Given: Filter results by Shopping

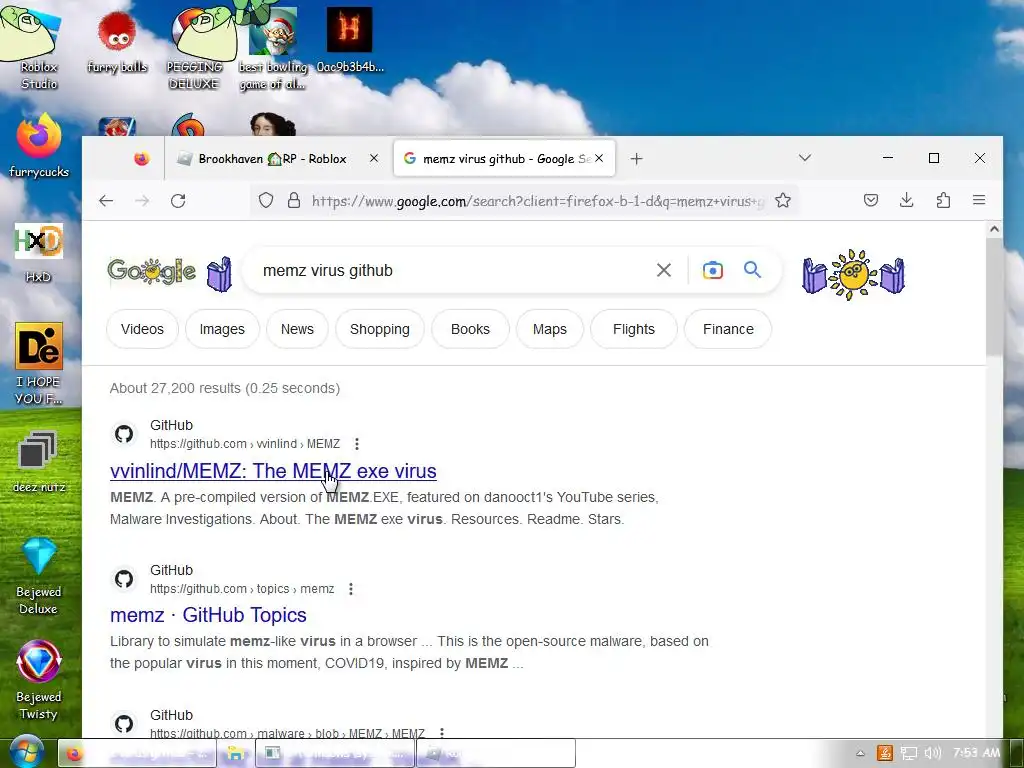Looking at the screenshot, I should point(379,329).
